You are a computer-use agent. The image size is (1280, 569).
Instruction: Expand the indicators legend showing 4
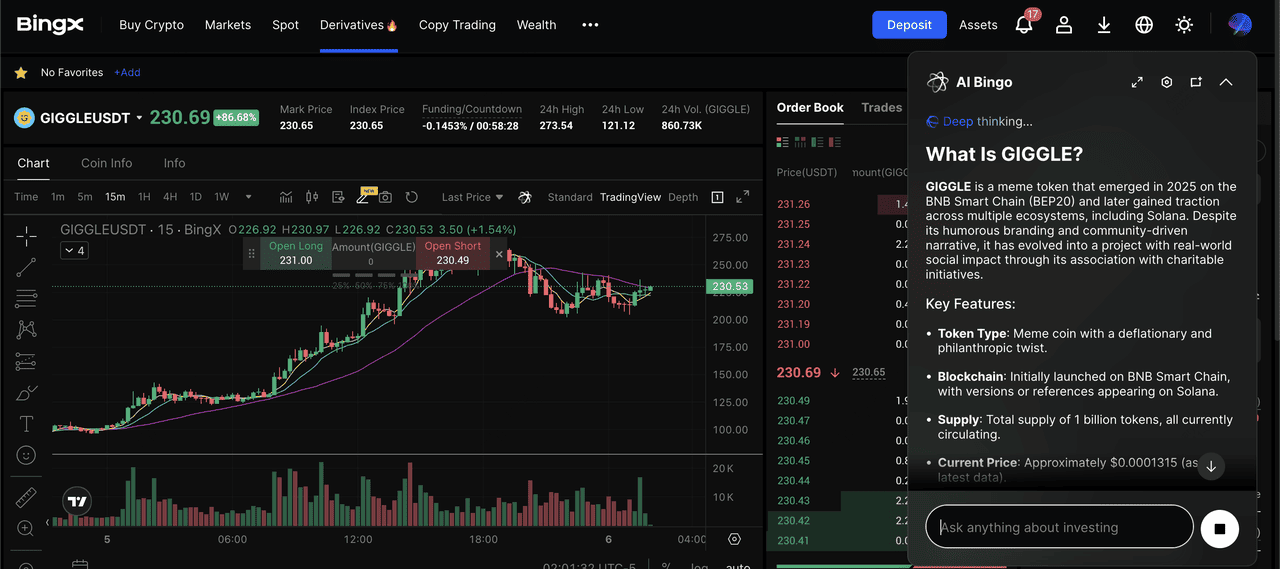tap(74, 250)
